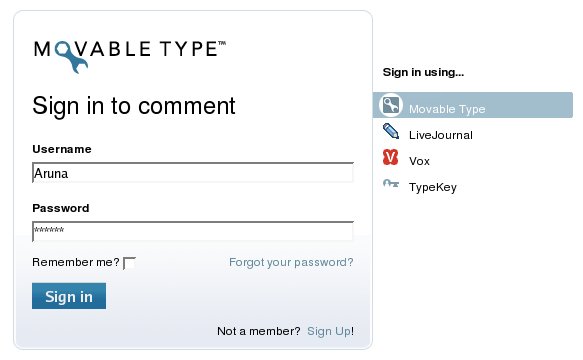The height and width of the screenshot is (360, 583).
Task: Click the Password label
Action: (x=61, y=208)
